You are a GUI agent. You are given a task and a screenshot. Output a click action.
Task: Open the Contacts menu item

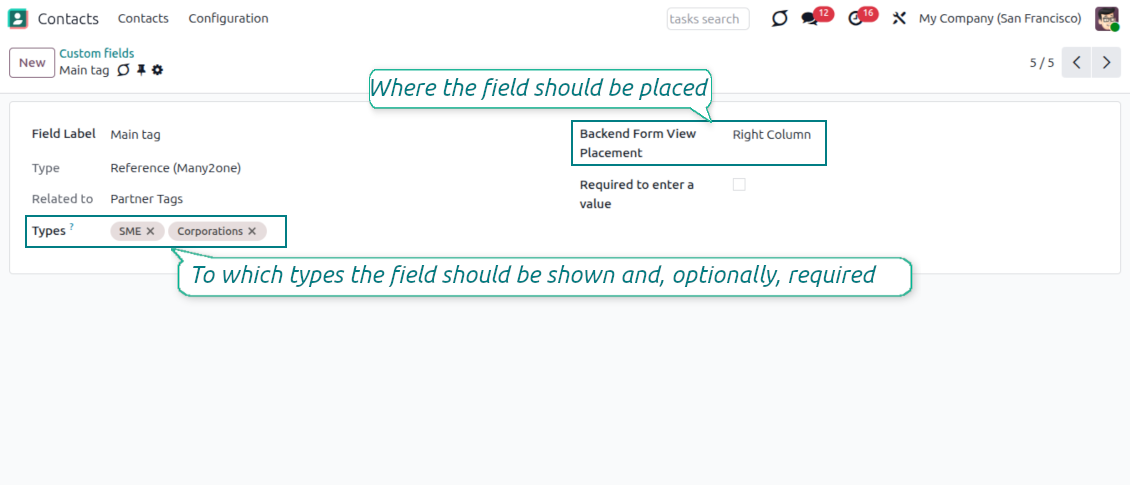(x=143, y=19)
